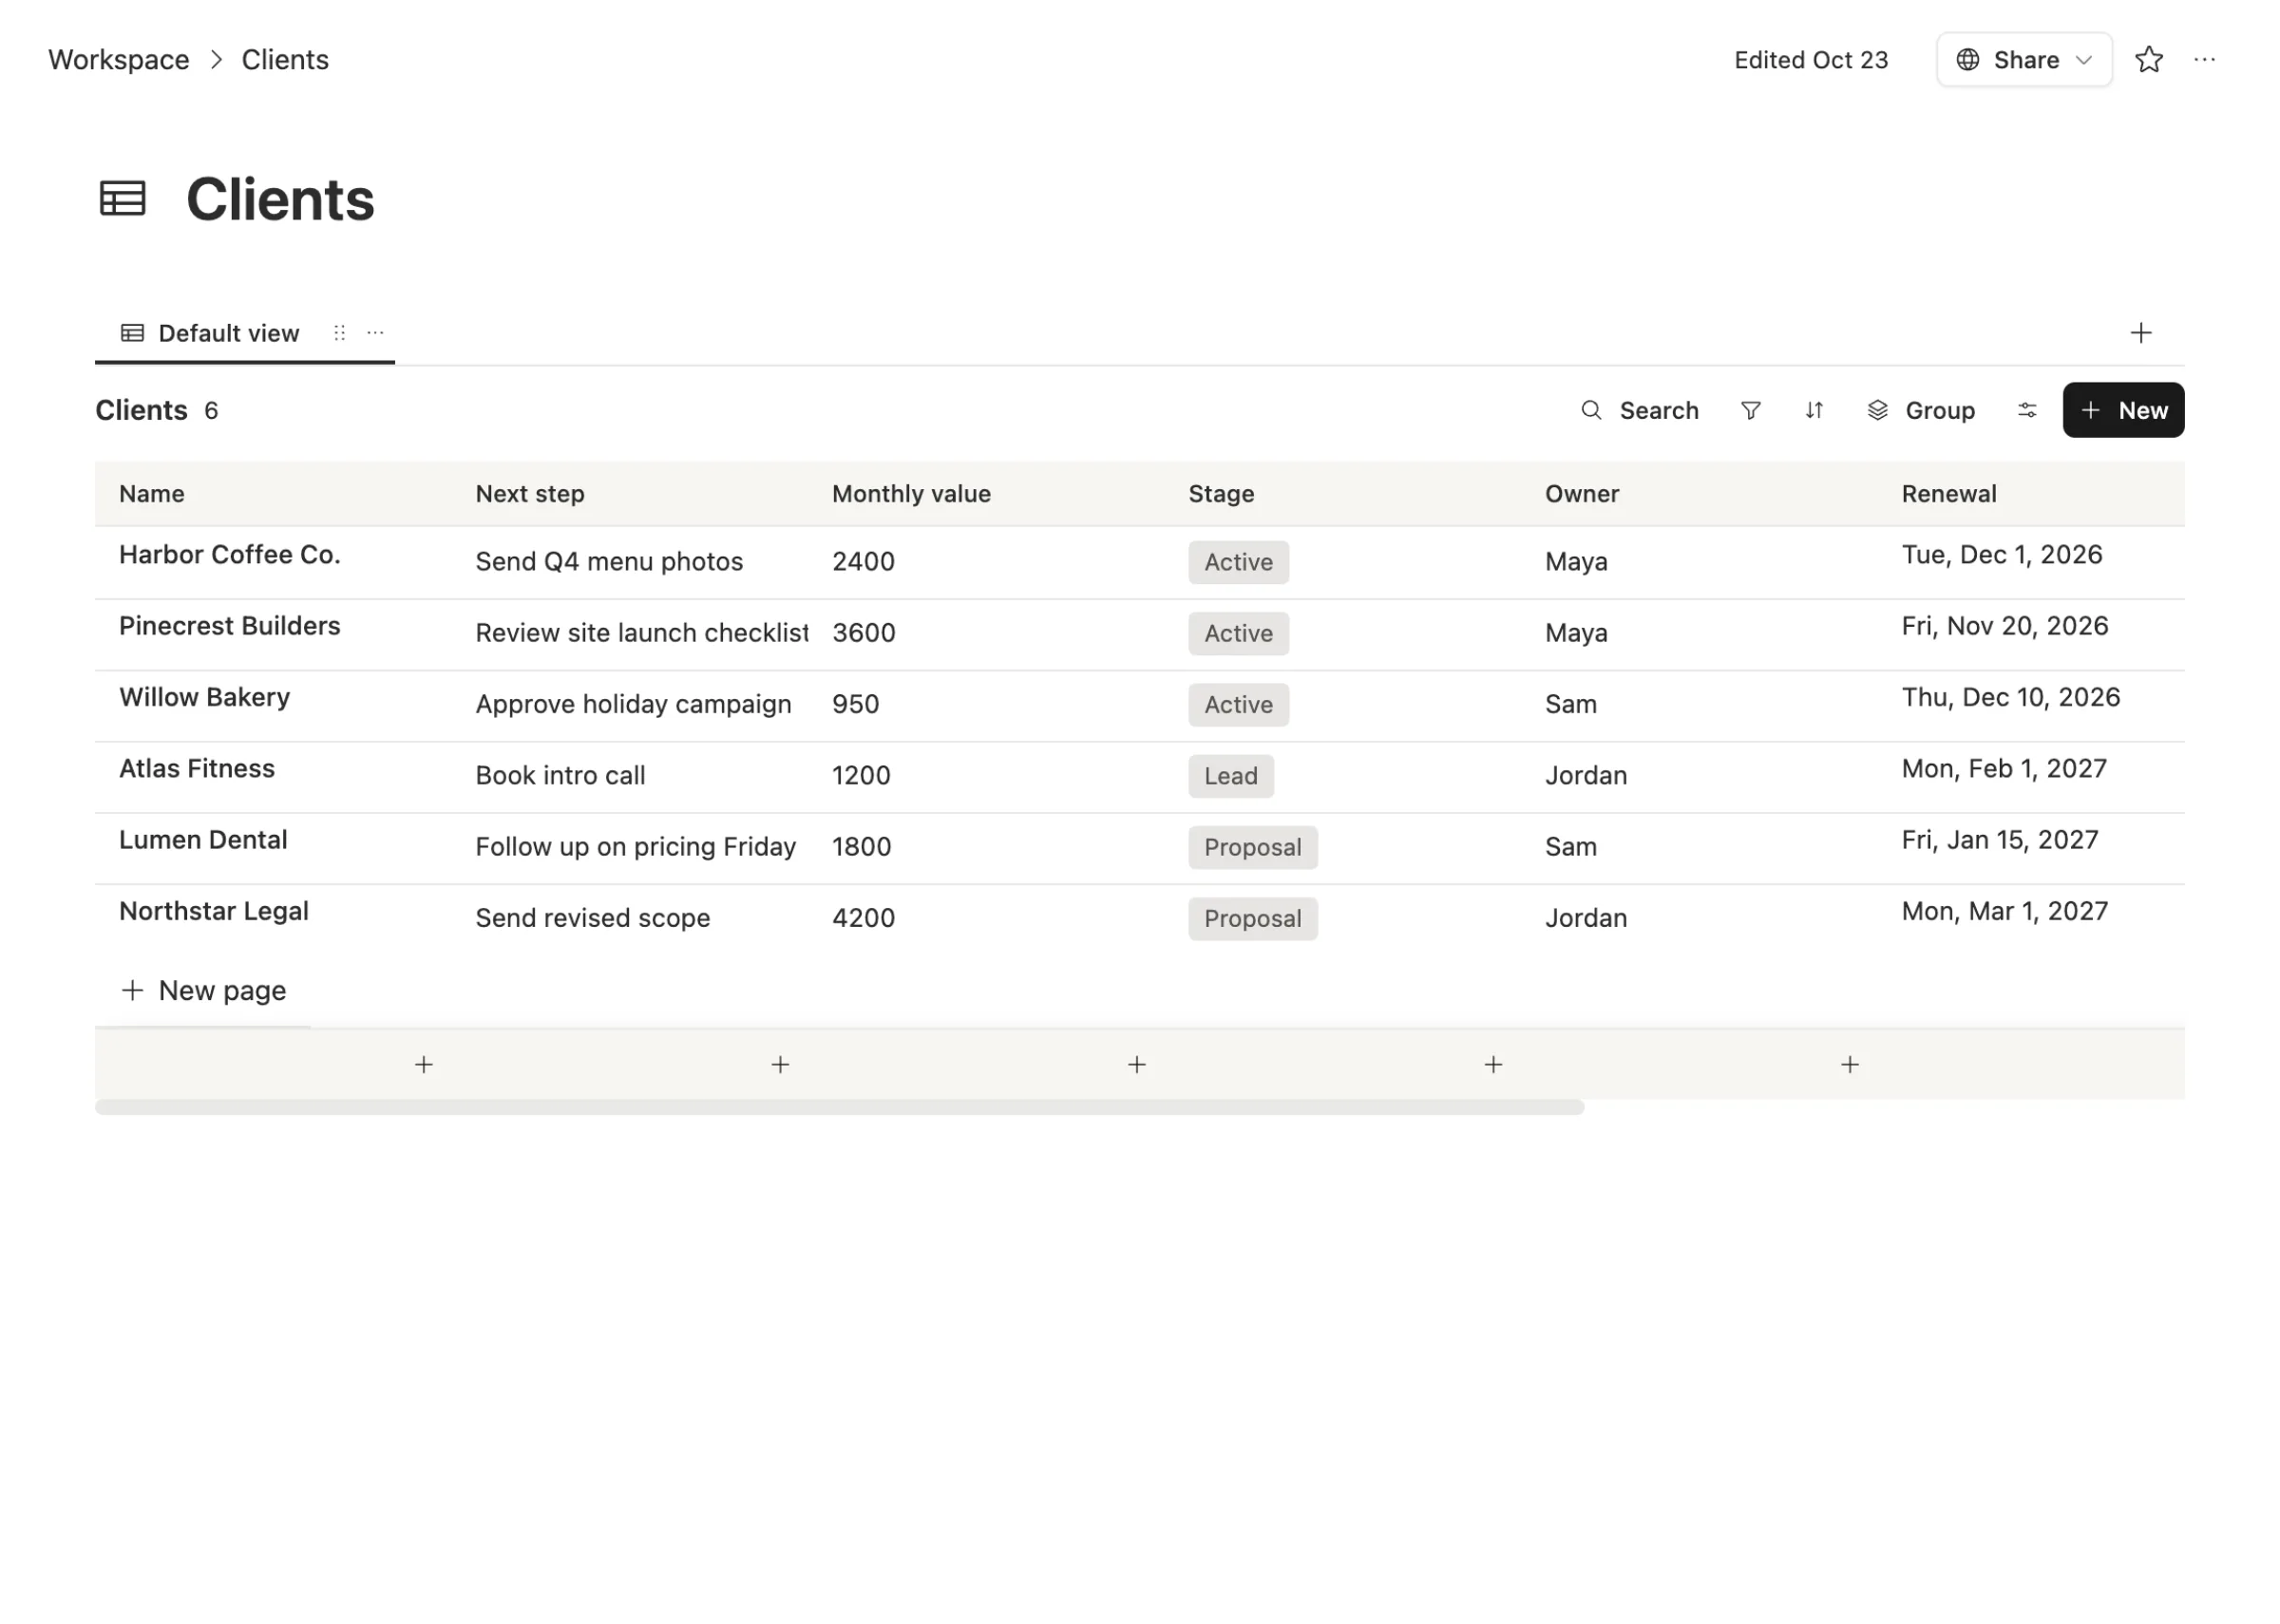2280x1624 pixels.
Task: Click the plus under Next step column
Action: pos(781,1065)
